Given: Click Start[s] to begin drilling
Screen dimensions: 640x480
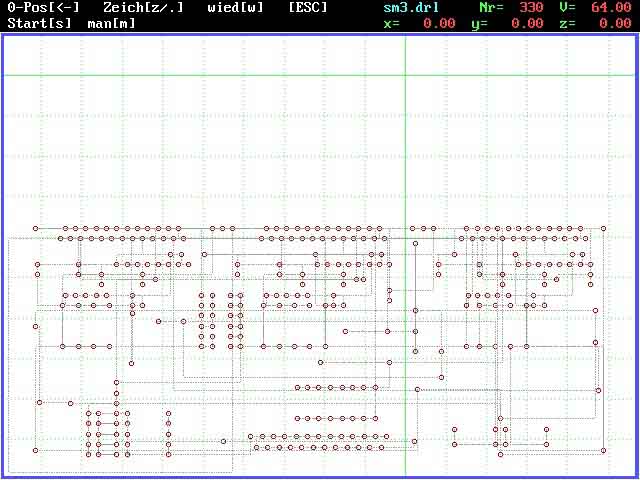Looking at the screenshot, I should pyautogui.click(x=40, y=22).
